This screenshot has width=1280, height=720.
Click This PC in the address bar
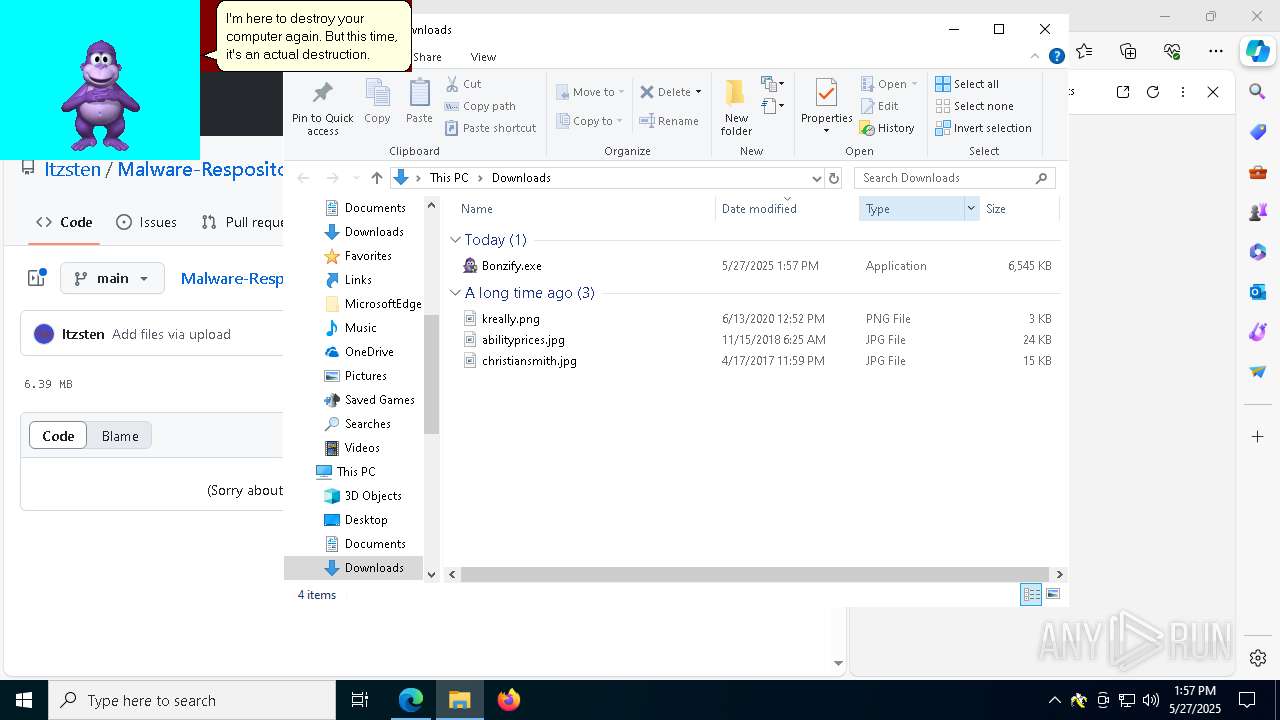pos(449,178)
